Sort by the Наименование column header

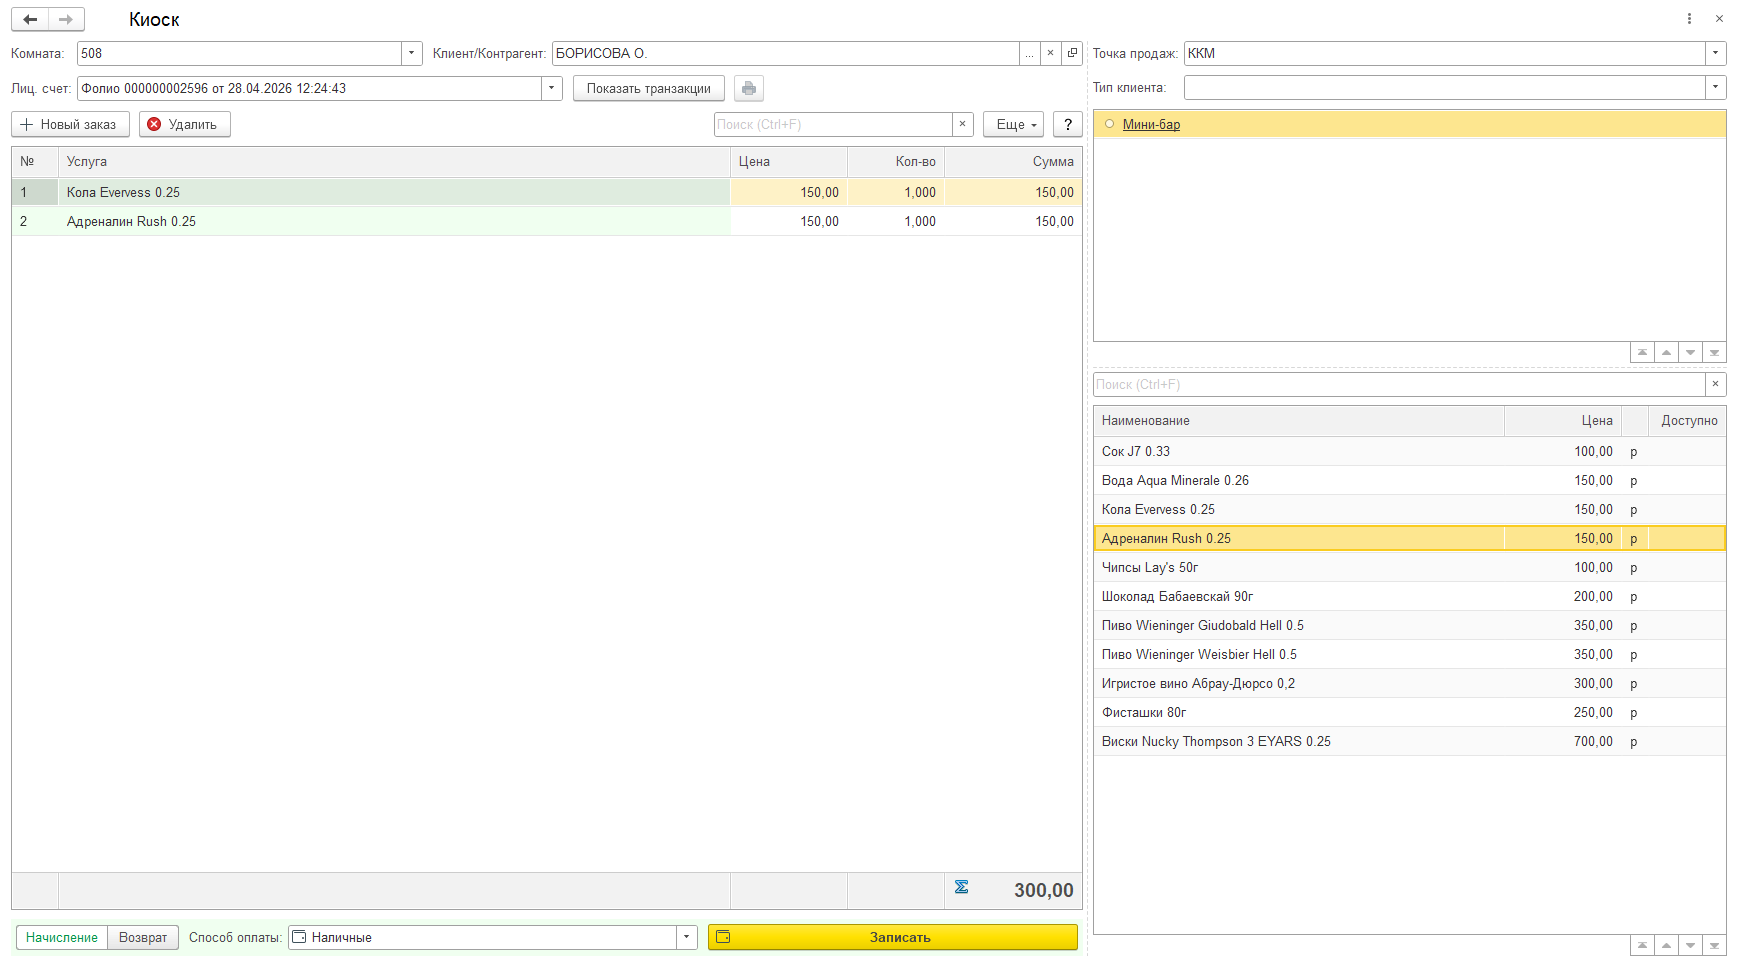coord(1299,420)
